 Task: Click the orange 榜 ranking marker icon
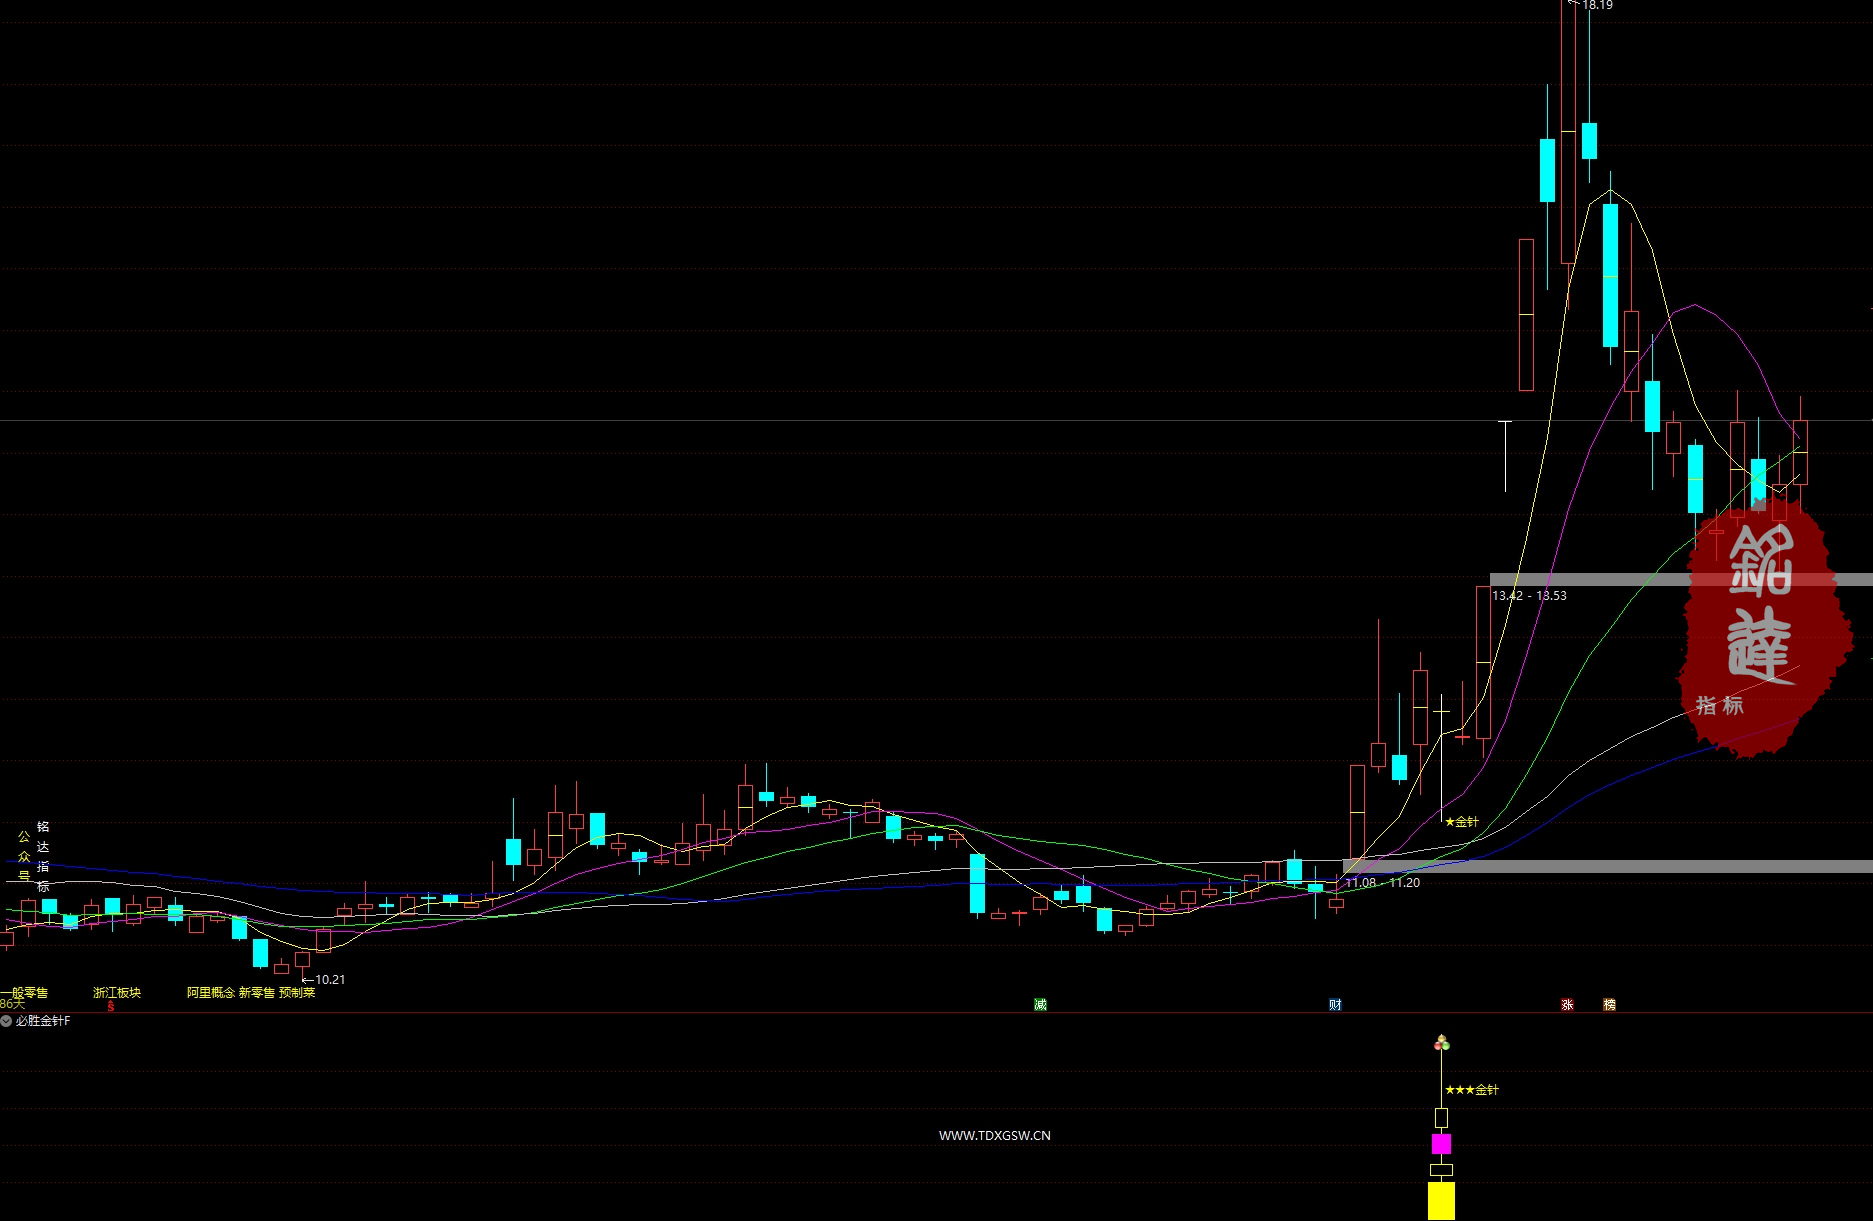[x=1609, y=1004]
